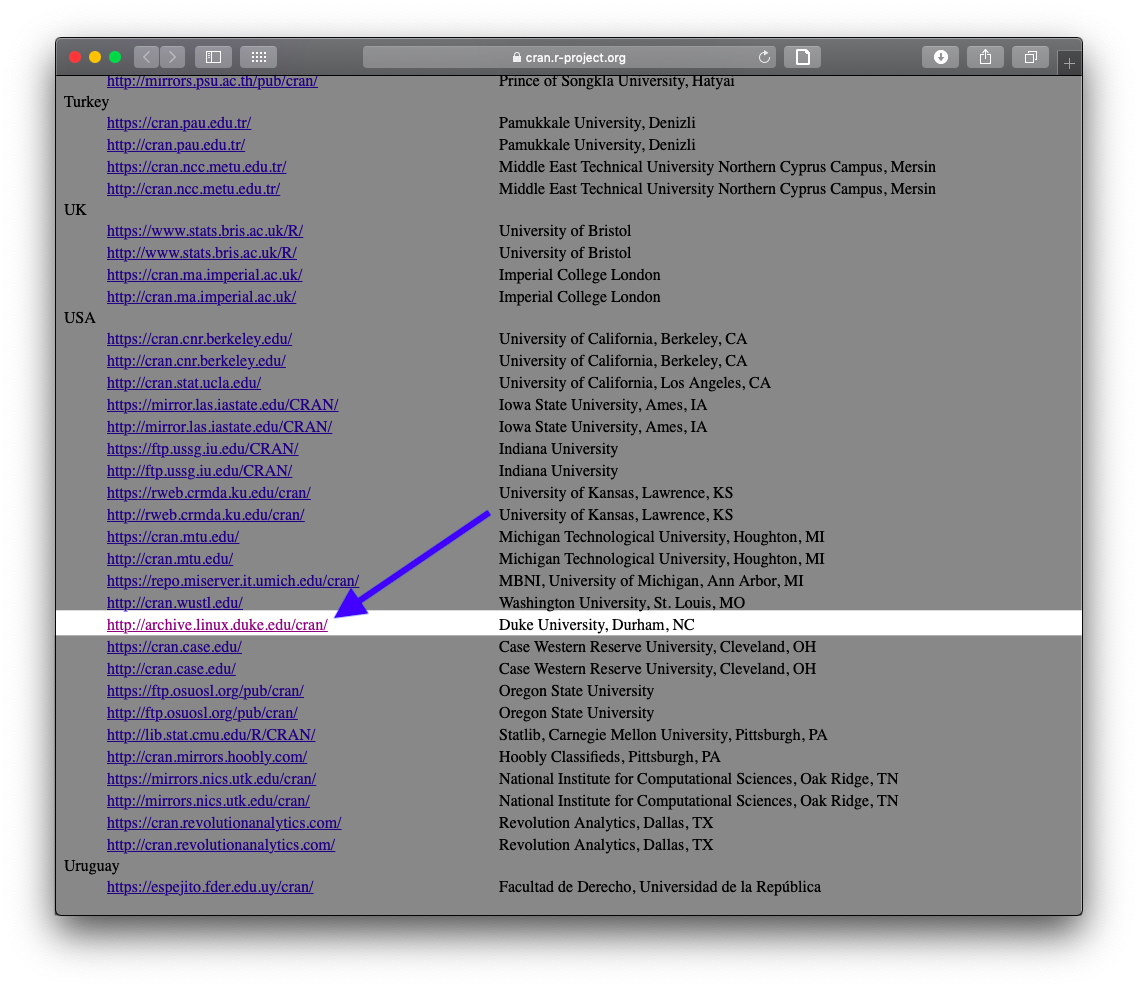Open https://cran.case.edu/ link
The height and width of the screenshot is (989, 1138).
click(174, 647)
